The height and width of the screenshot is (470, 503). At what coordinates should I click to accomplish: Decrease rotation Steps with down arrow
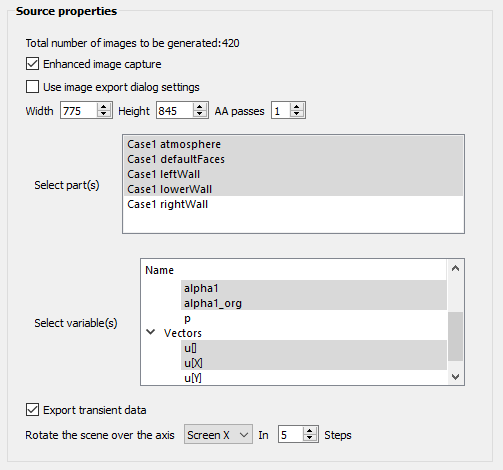pos(310,438)
